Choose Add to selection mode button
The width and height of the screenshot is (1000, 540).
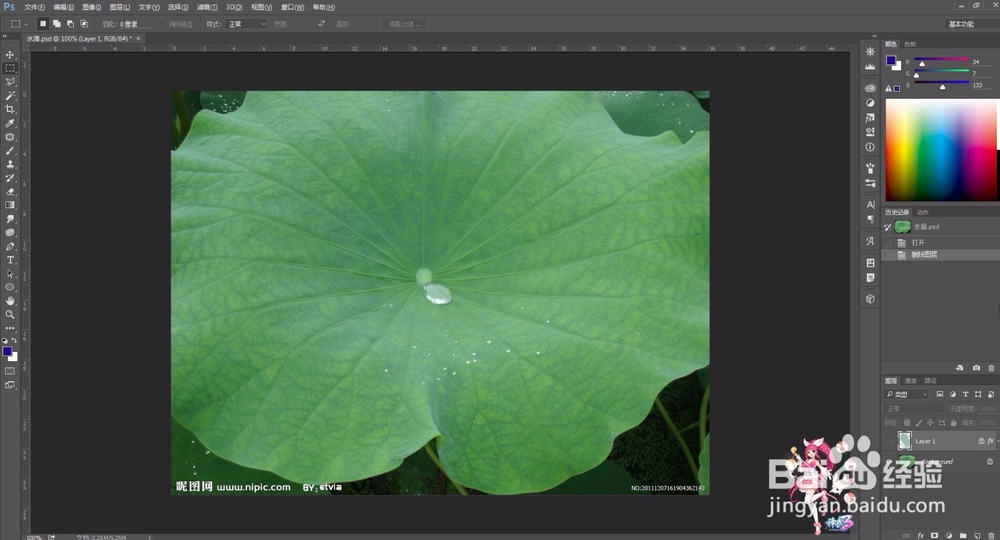(56, 24)
